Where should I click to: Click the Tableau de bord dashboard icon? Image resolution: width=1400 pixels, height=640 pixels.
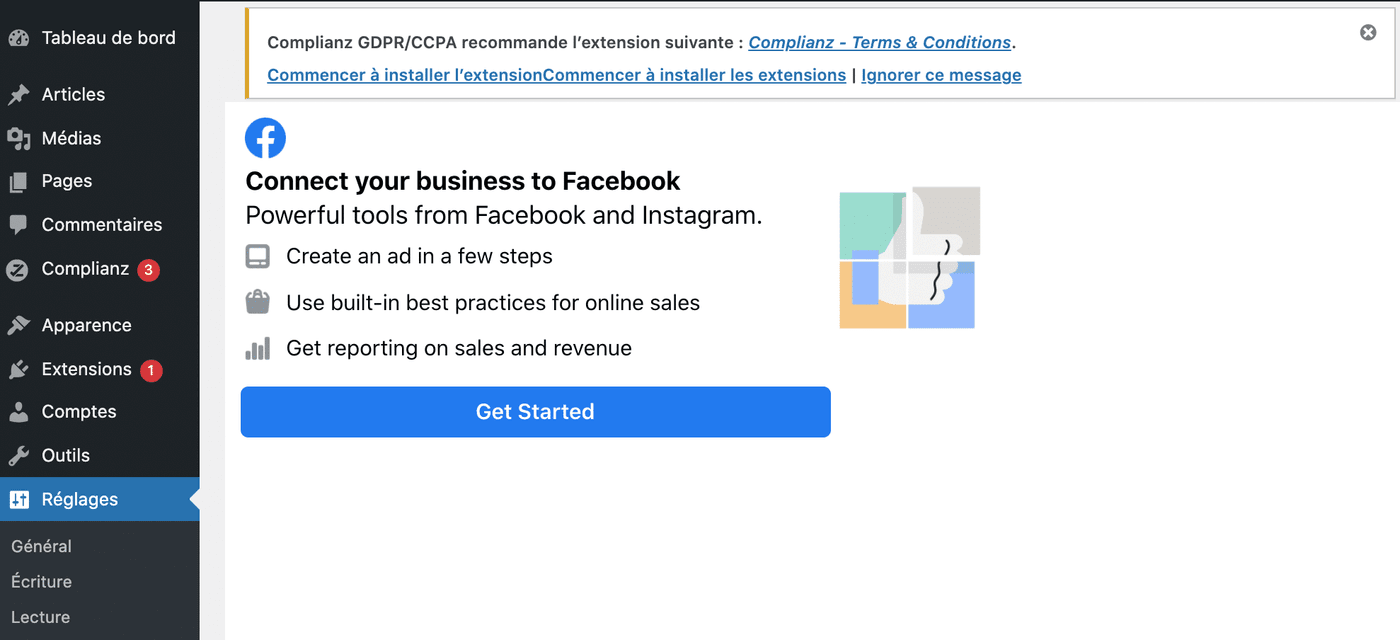click(18, 37)
